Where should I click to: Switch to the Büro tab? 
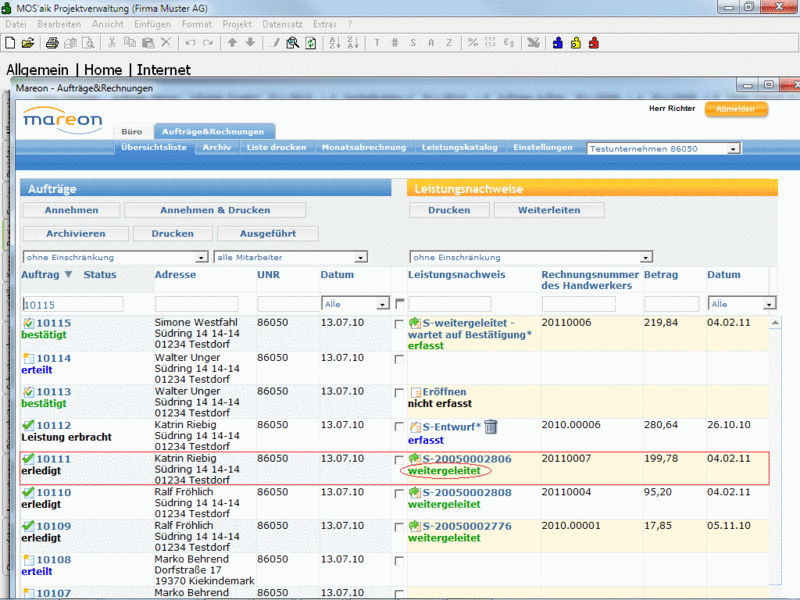pos(132,132)
